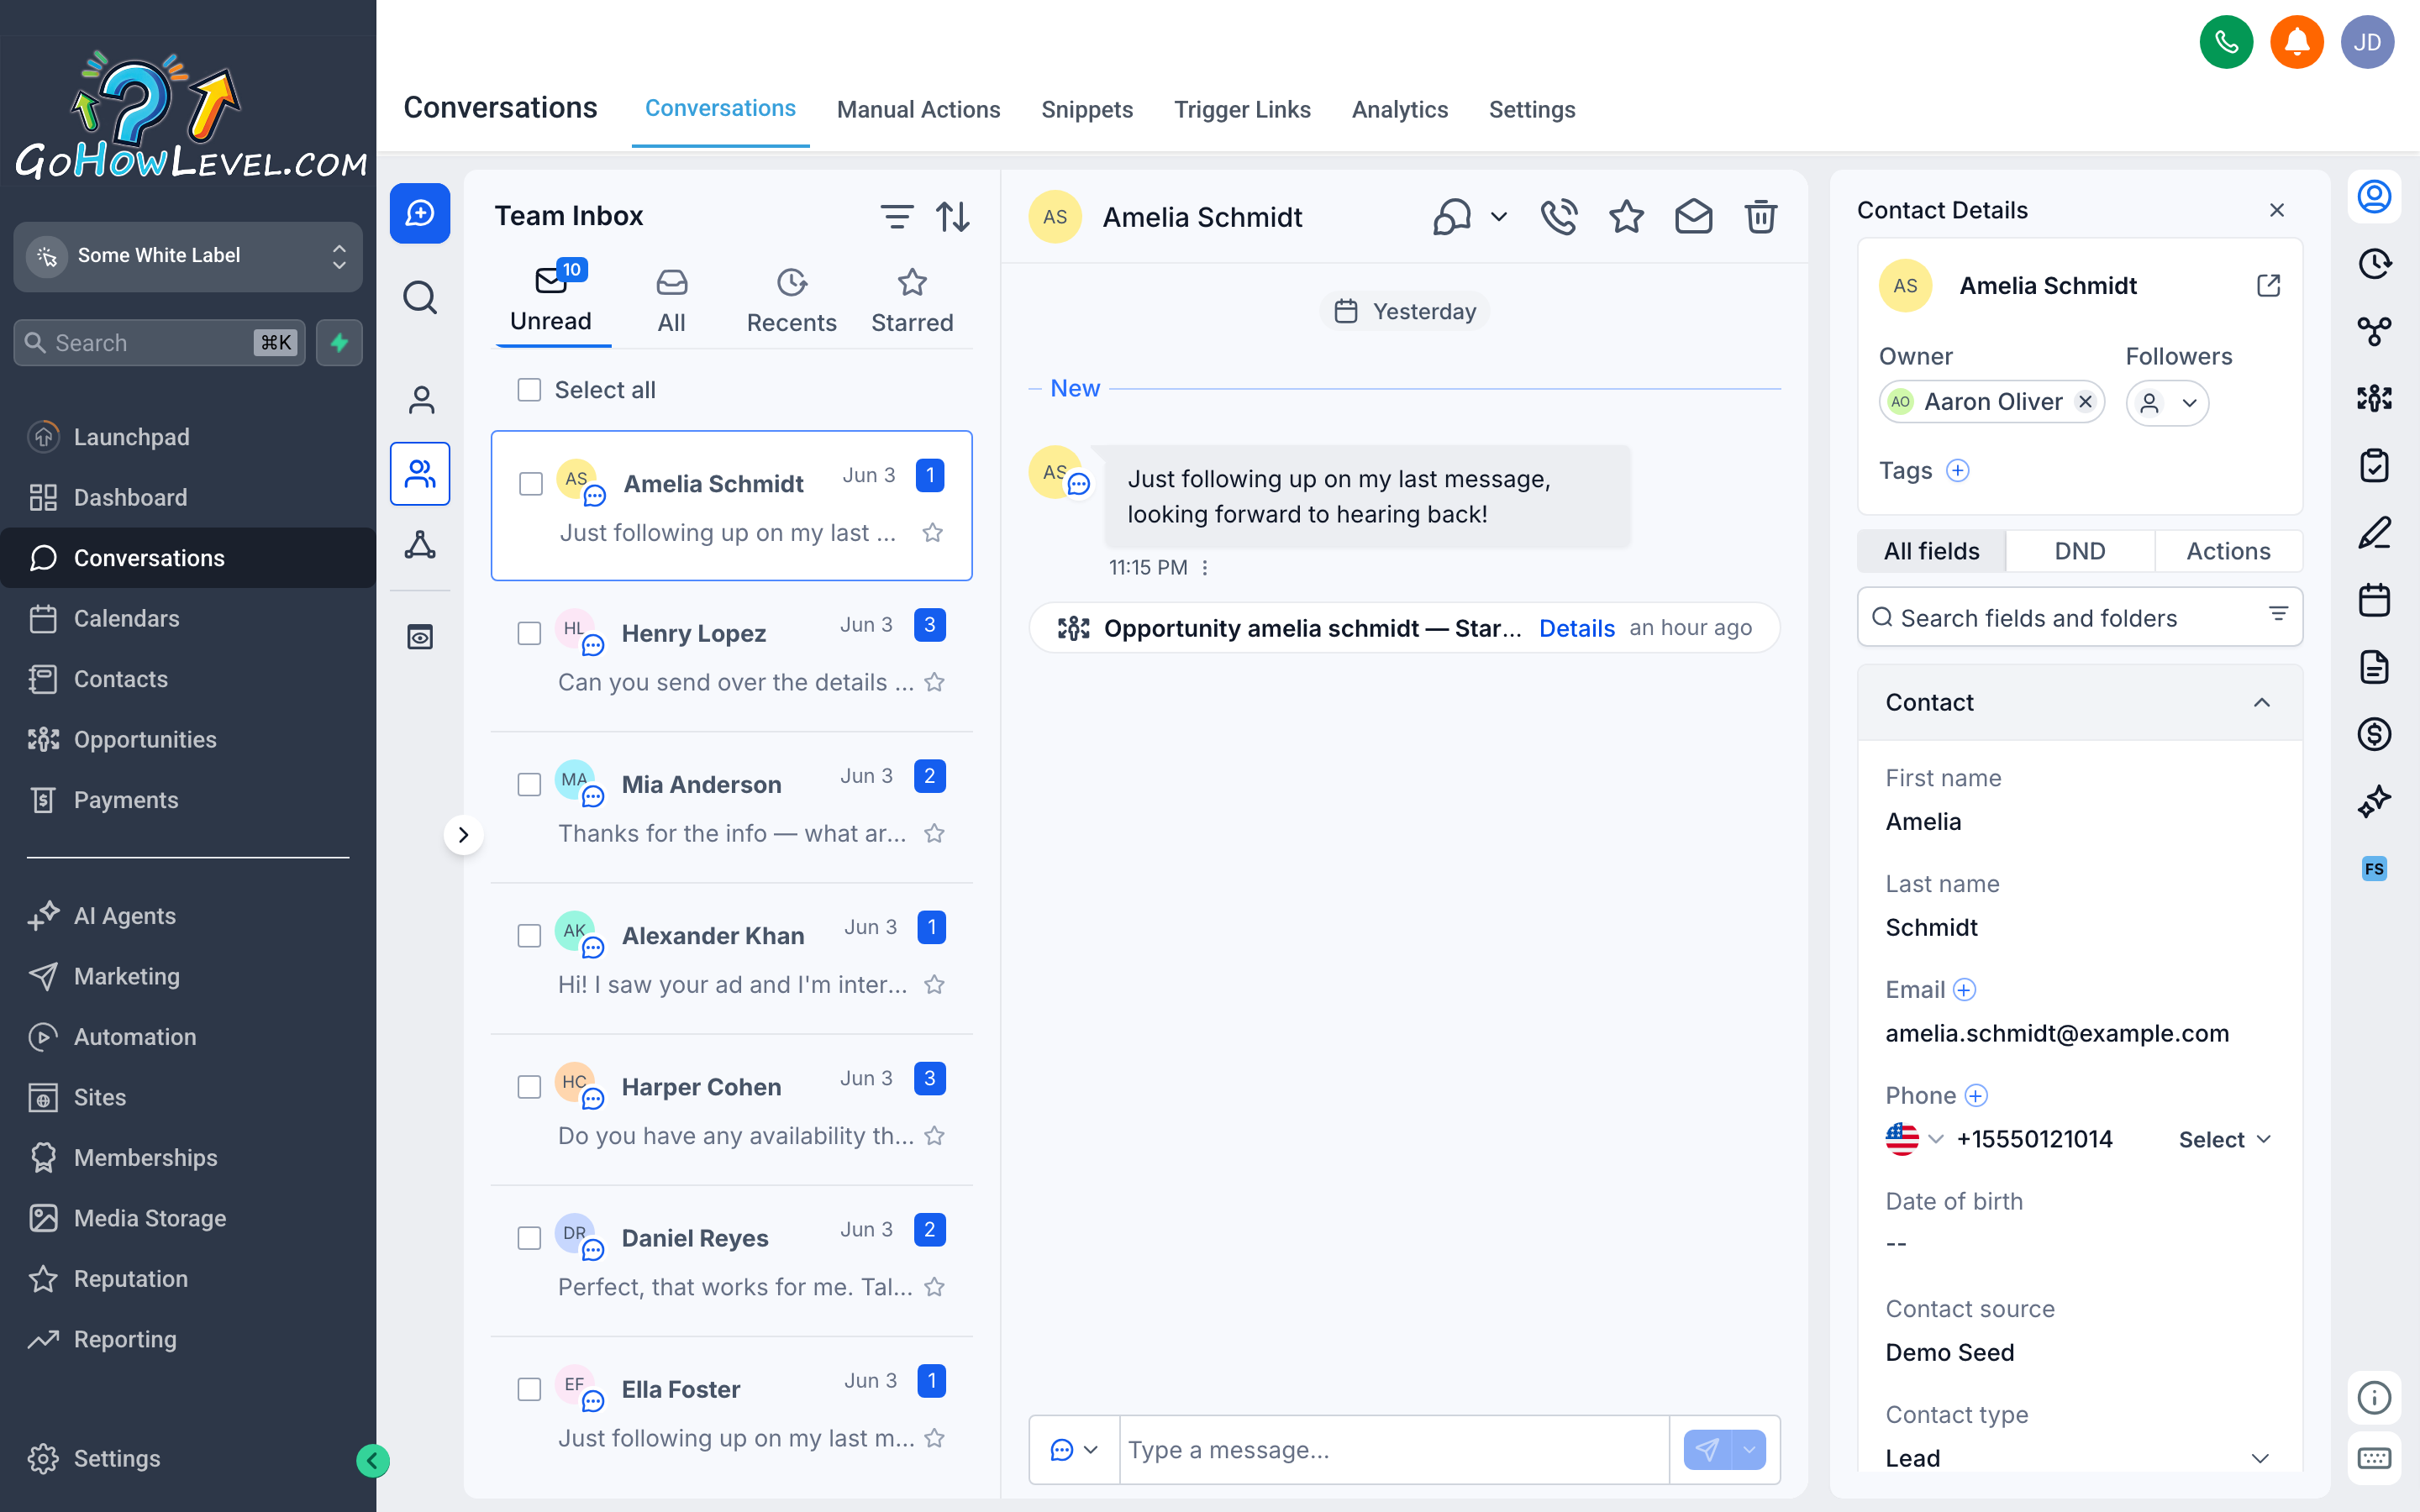Check the Alexander Khan conversation checkbox
Screen dimensions: 2420x1512
click(x=529, y=935)
